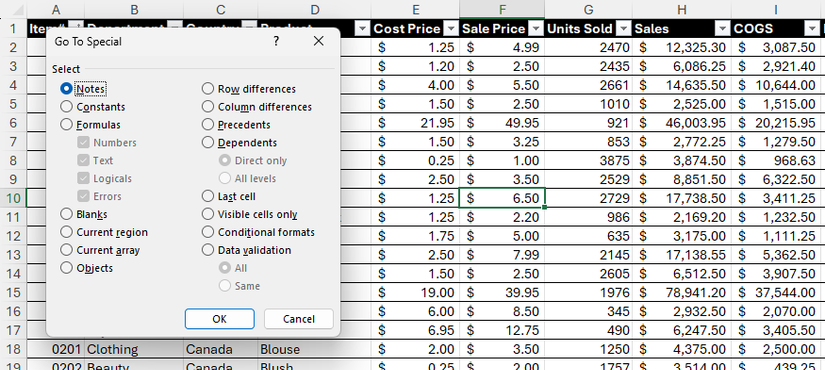Pick the Precedents radio option
The image size is (825, 370).
pos(208,125)
